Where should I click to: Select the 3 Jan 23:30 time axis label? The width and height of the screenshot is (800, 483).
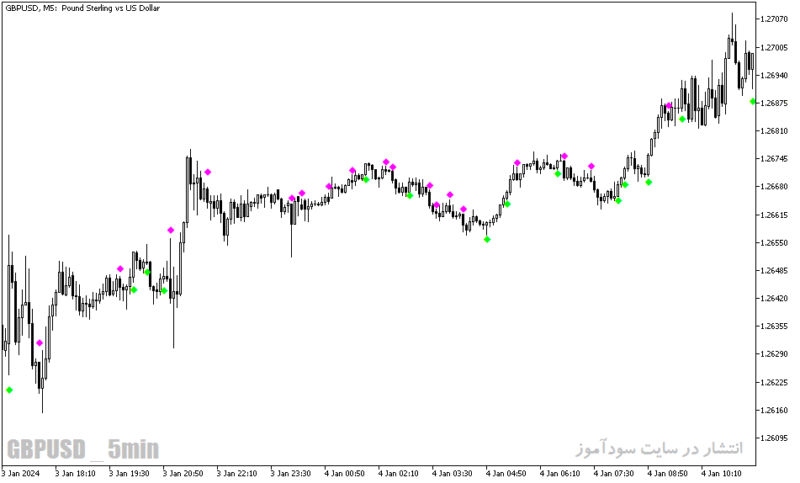point(290,474)
